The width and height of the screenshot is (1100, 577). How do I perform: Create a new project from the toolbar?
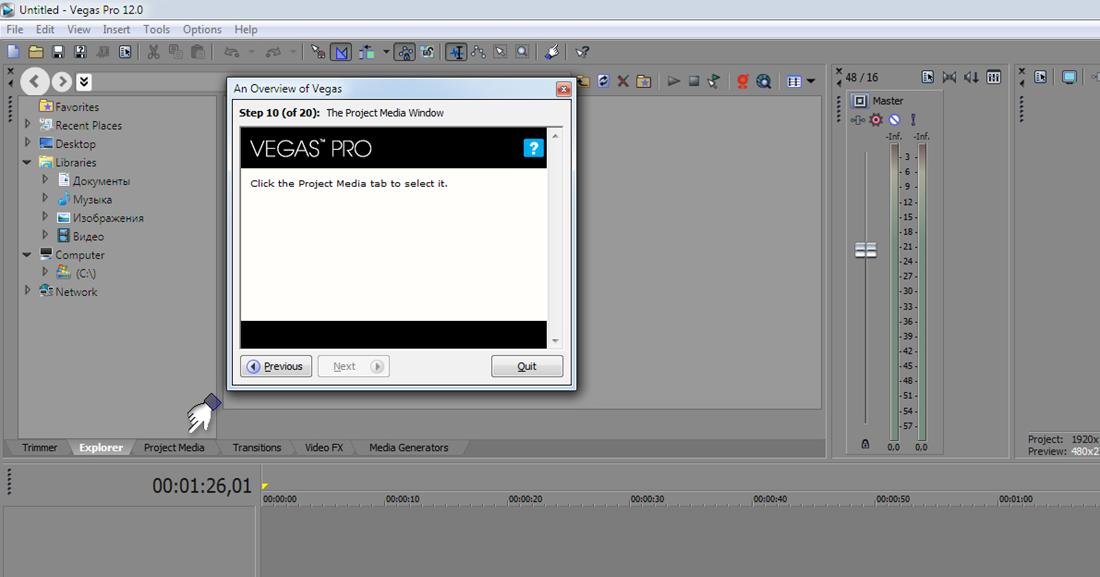[13, 52]
